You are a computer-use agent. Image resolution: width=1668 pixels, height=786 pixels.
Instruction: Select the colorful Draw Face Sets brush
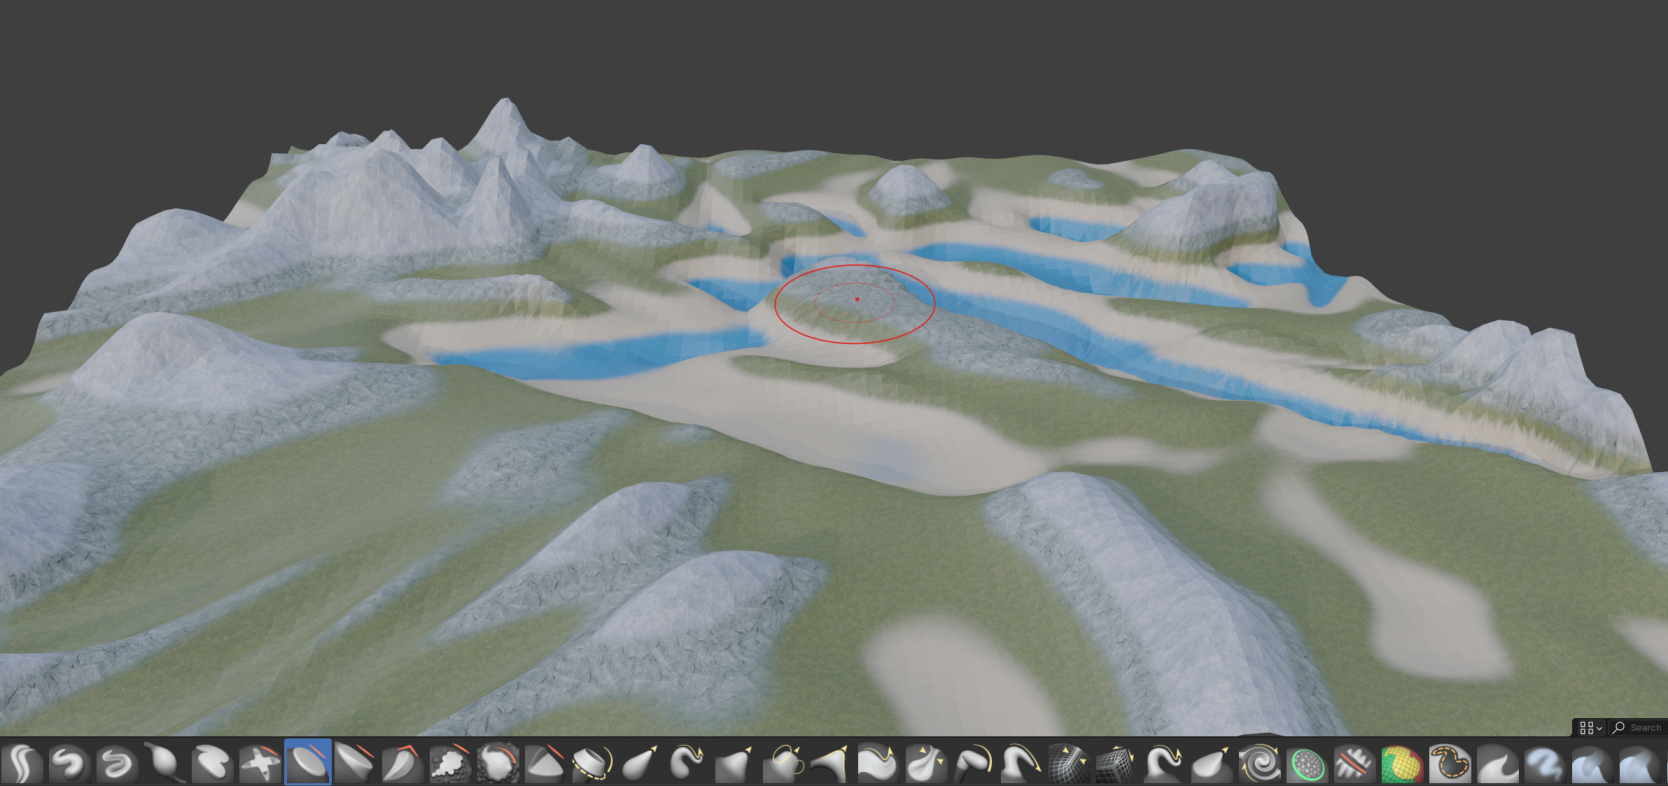tap(1401, 763)
